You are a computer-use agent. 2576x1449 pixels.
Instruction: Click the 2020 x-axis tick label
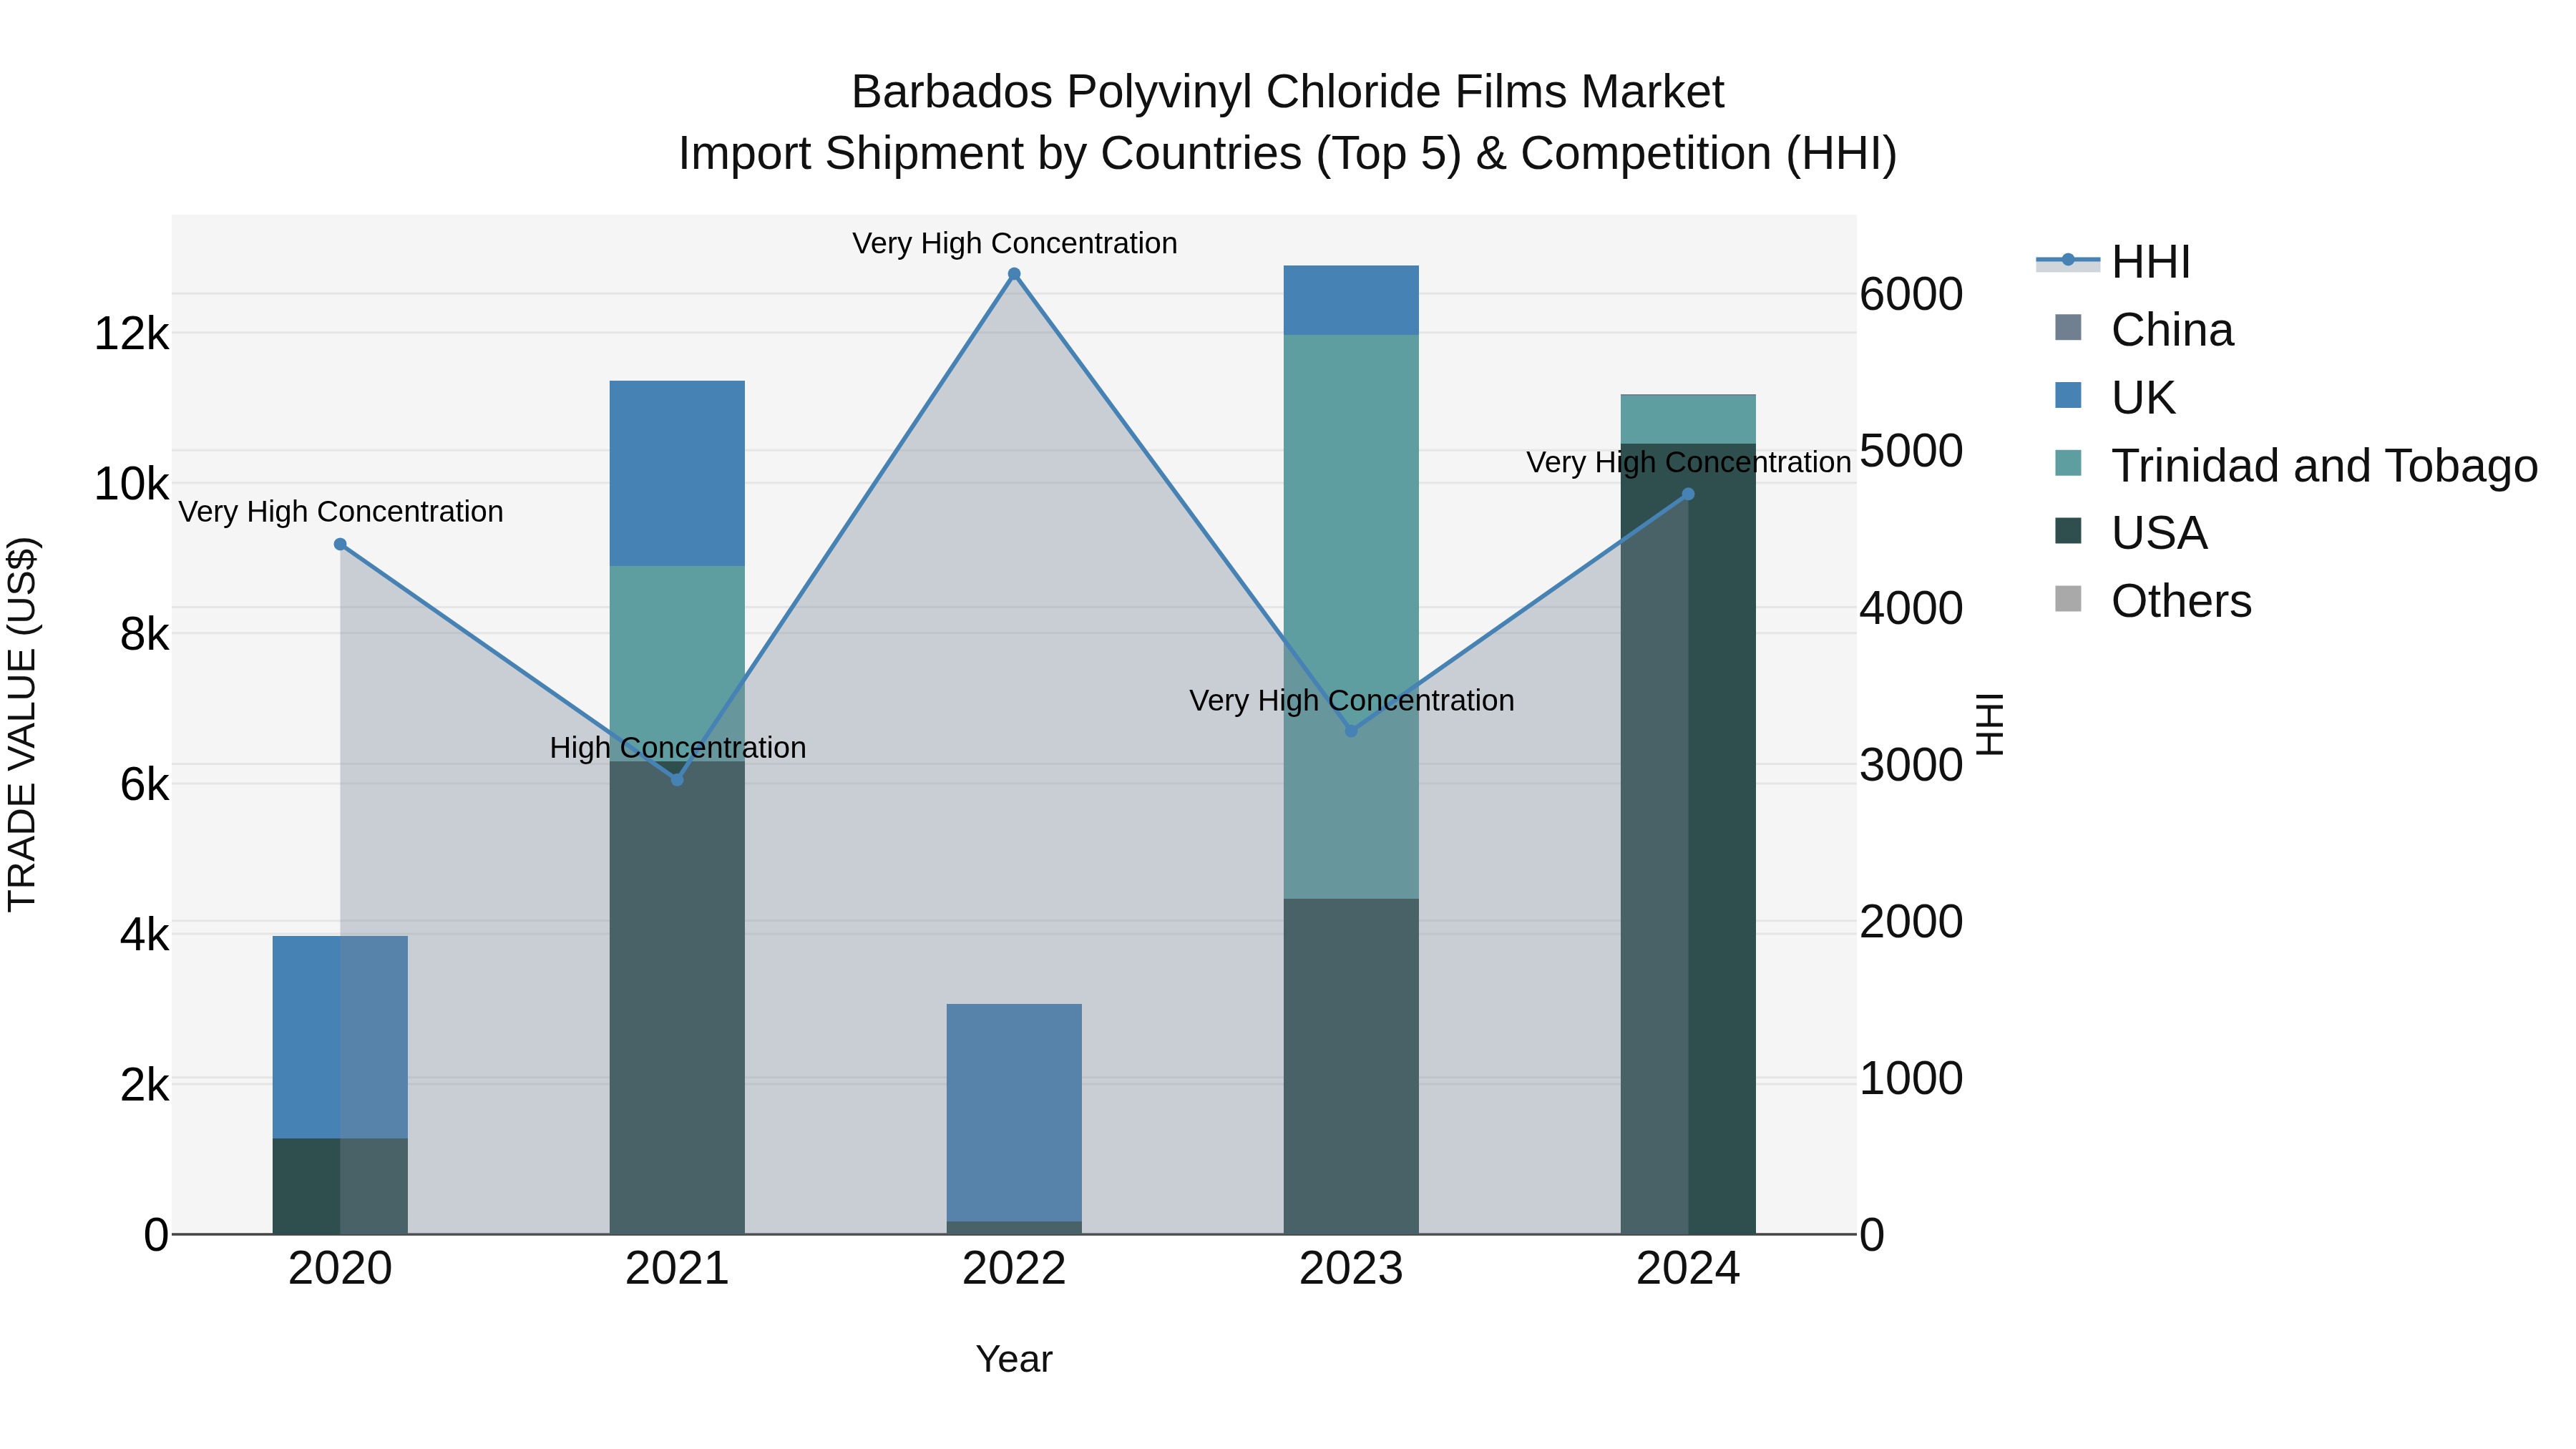click(x=340, y=1269)
